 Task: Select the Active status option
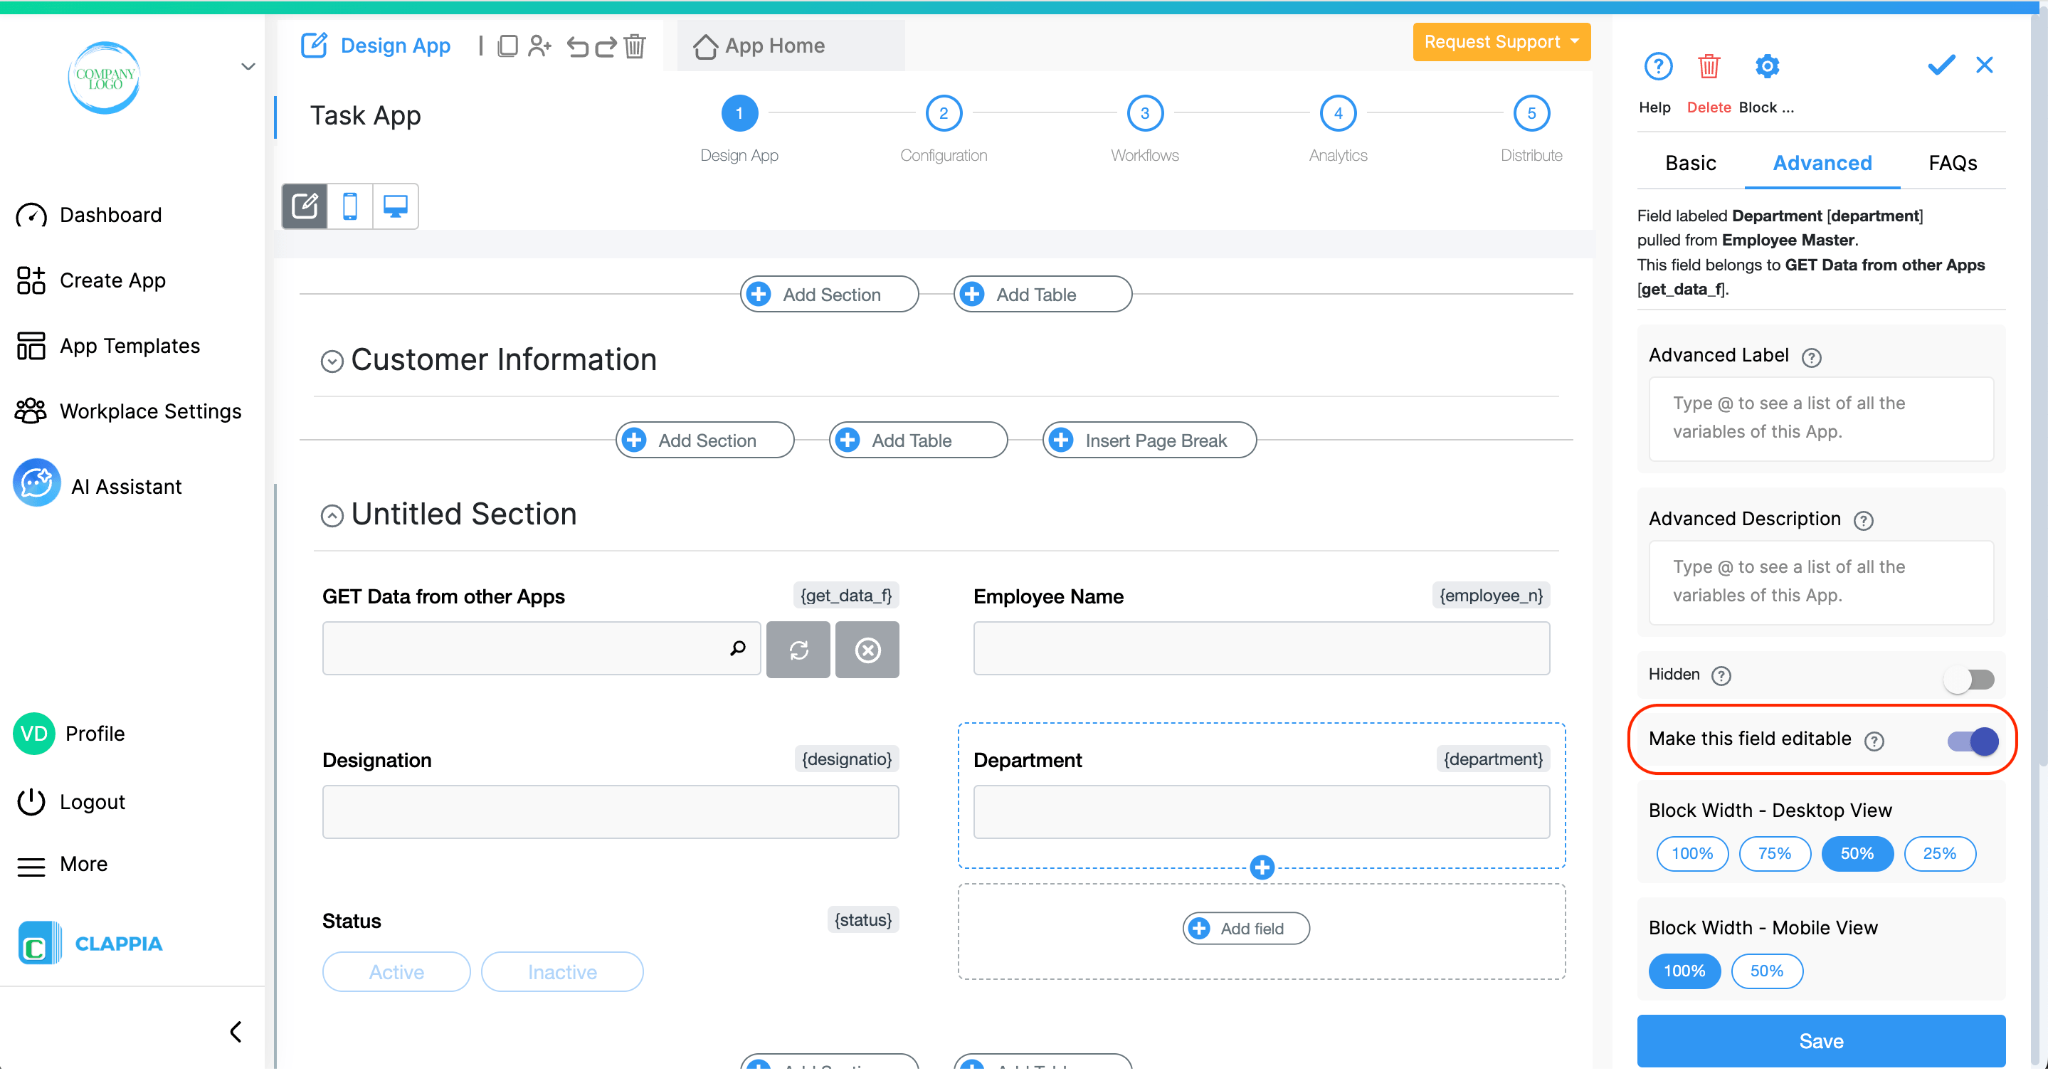pos(396,971)
